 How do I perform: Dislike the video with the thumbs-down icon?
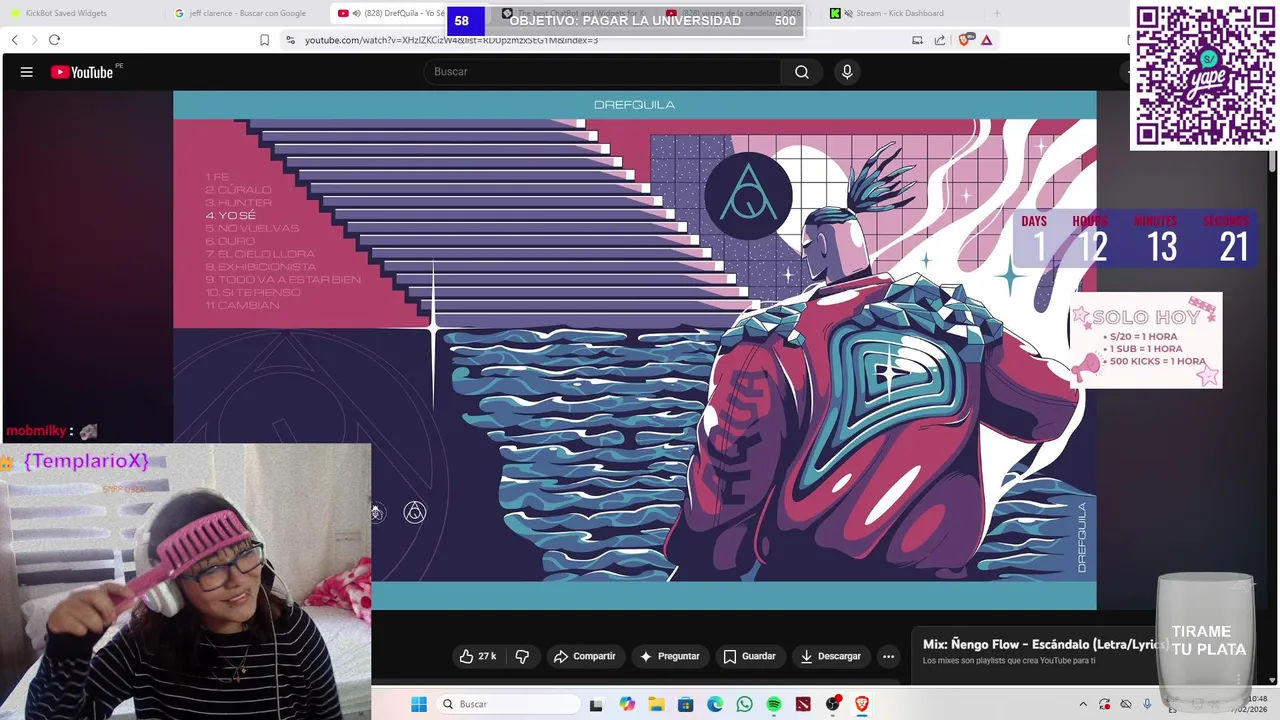(x=522, y=656)
